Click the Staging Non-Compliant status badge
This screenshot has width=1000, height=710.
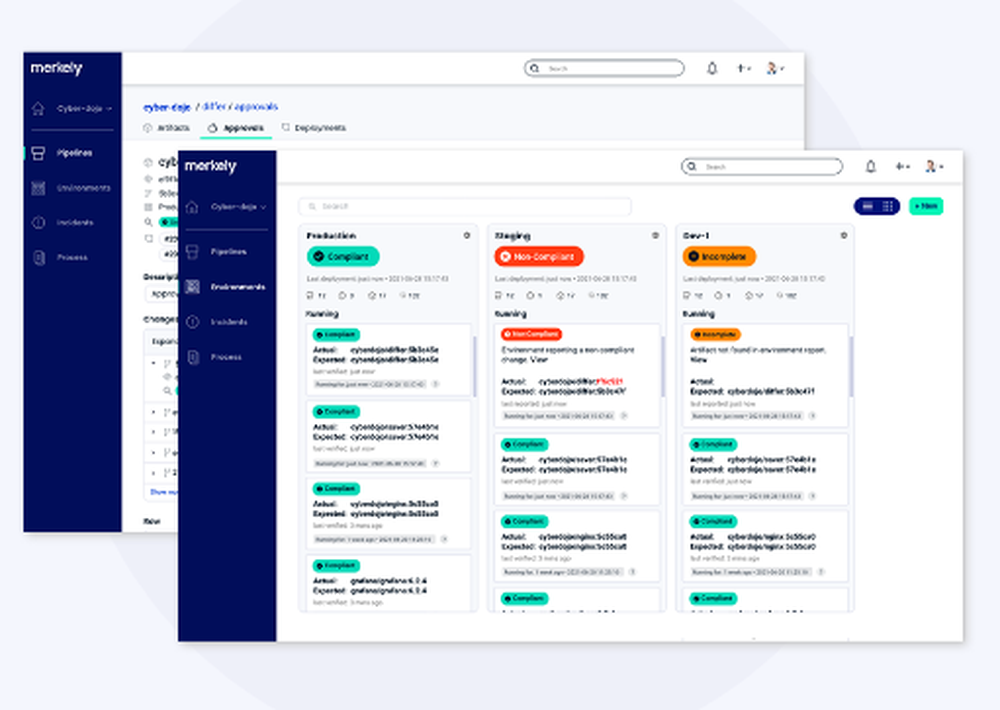(x=539, y=256)
